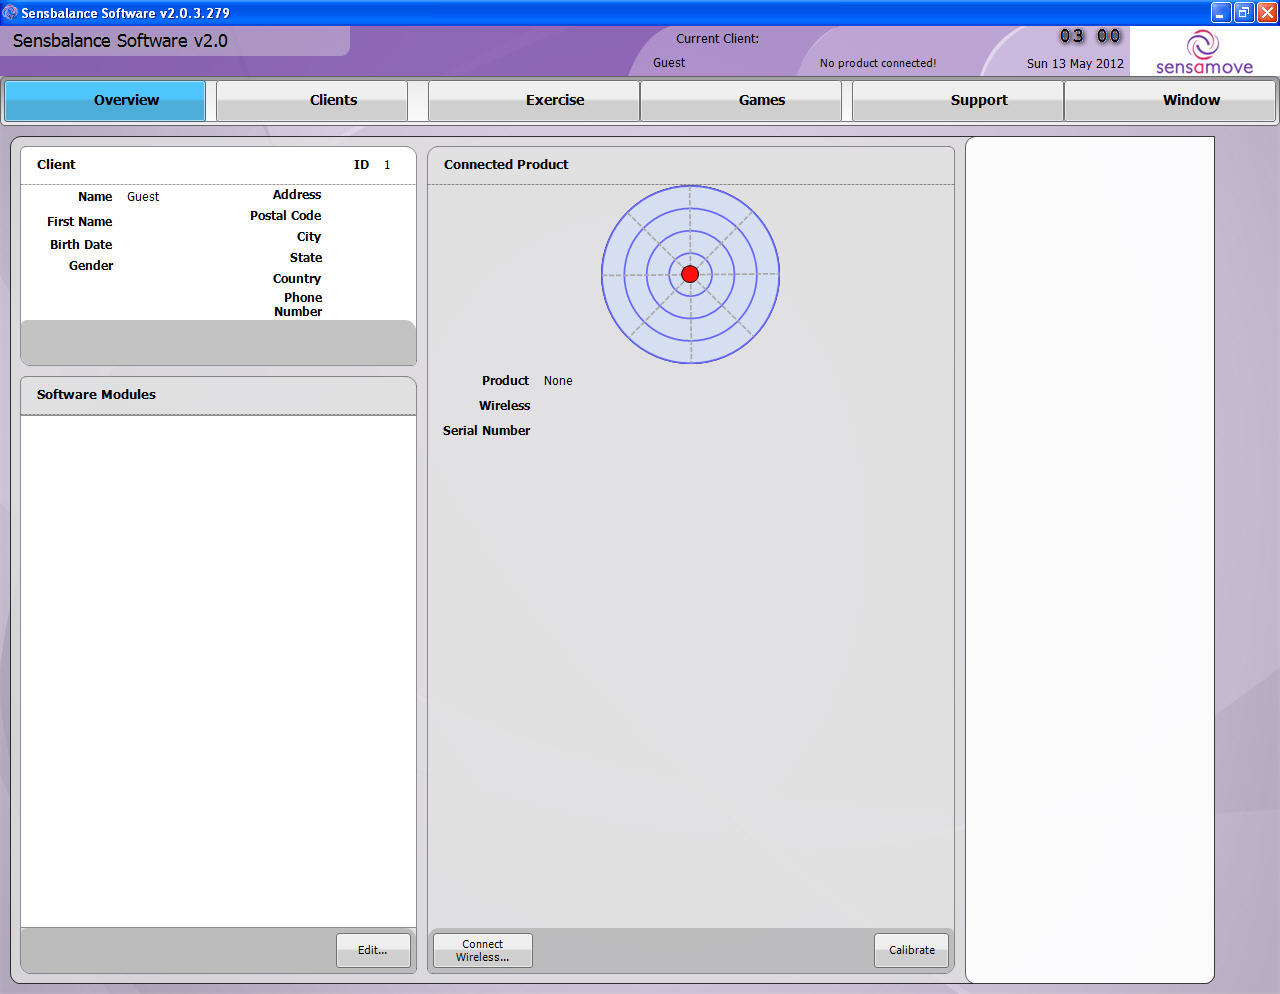The image size is (1280, 994).
Task: Click the 'City' label
Action: pos(309,237)
